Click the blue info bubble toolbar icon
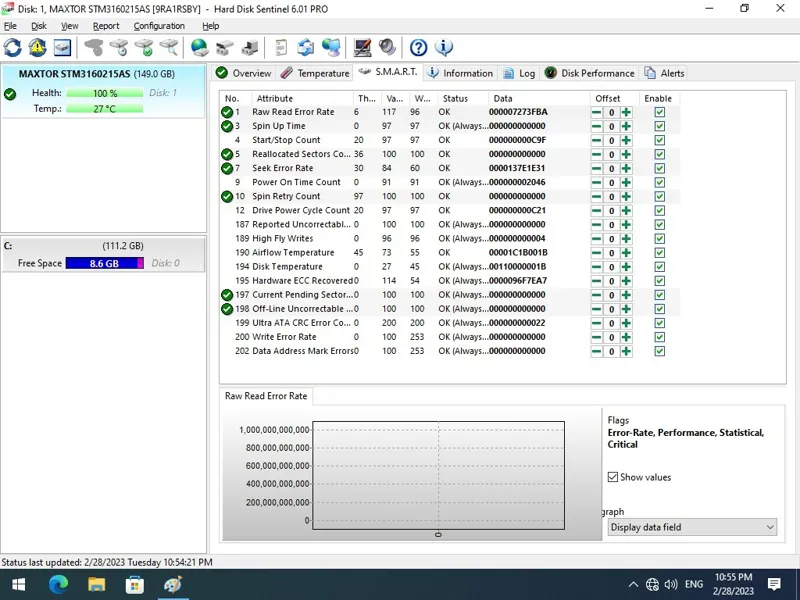 [443, 47]
